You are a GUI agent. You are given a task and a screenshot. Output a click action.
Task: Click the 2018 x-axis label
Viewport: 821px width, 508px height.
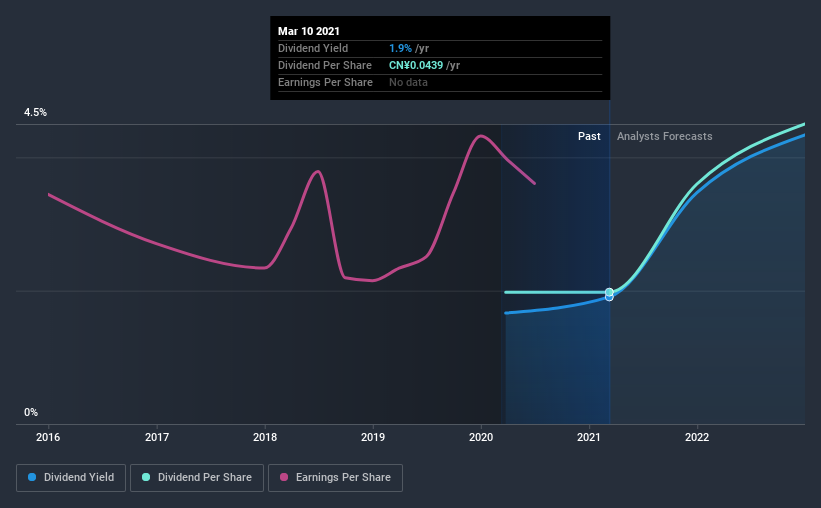(265, 437)
